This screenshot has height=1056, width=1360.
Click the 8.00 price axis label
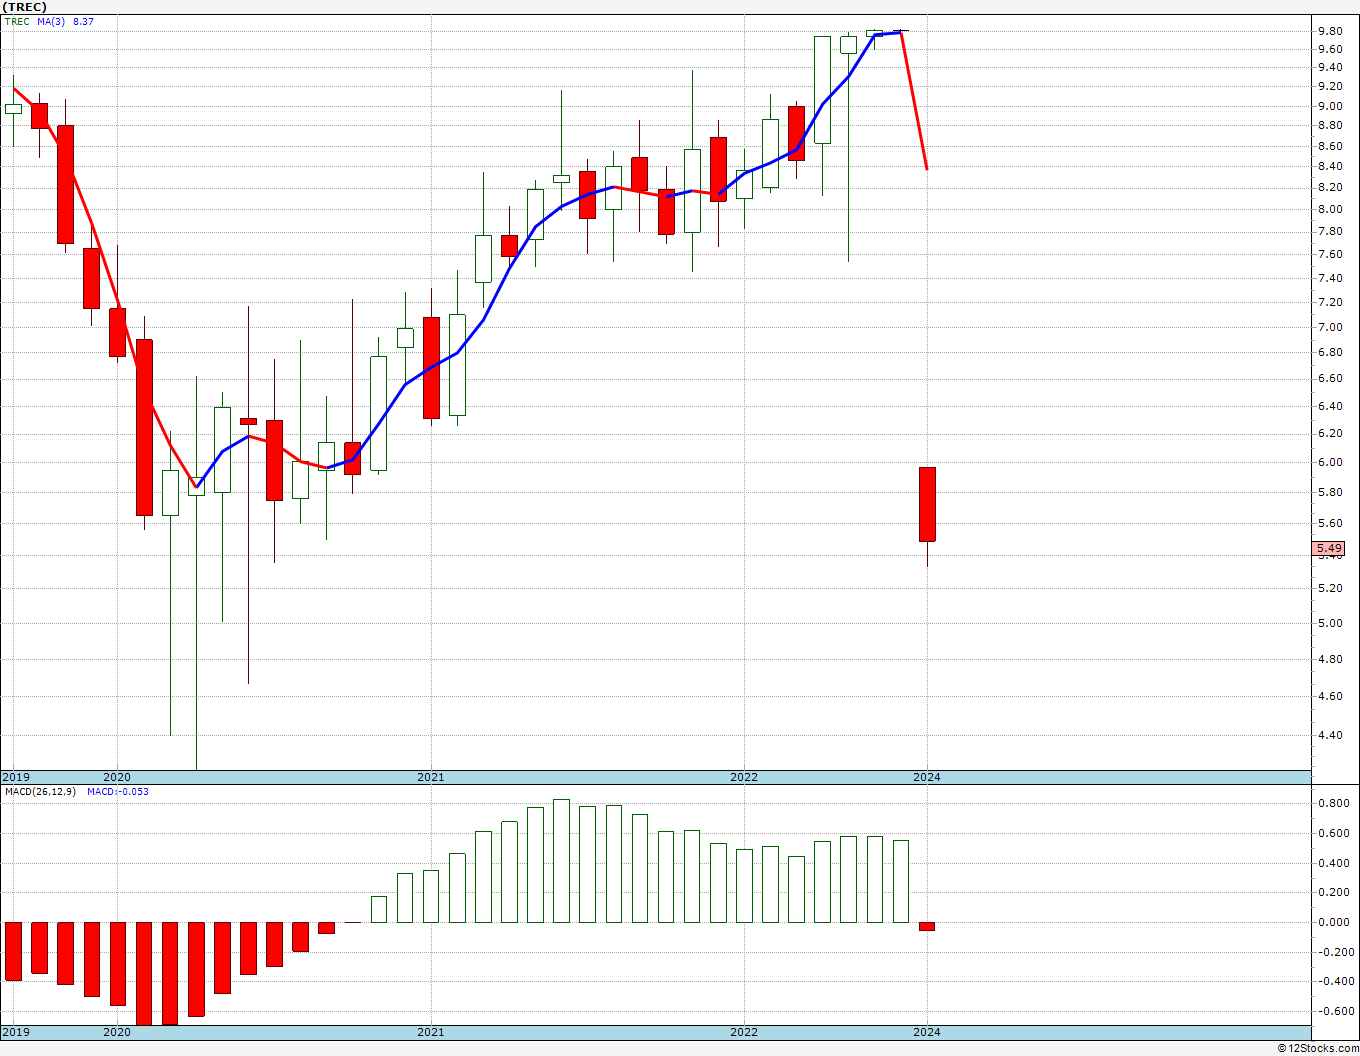(x=1329, y=209)
